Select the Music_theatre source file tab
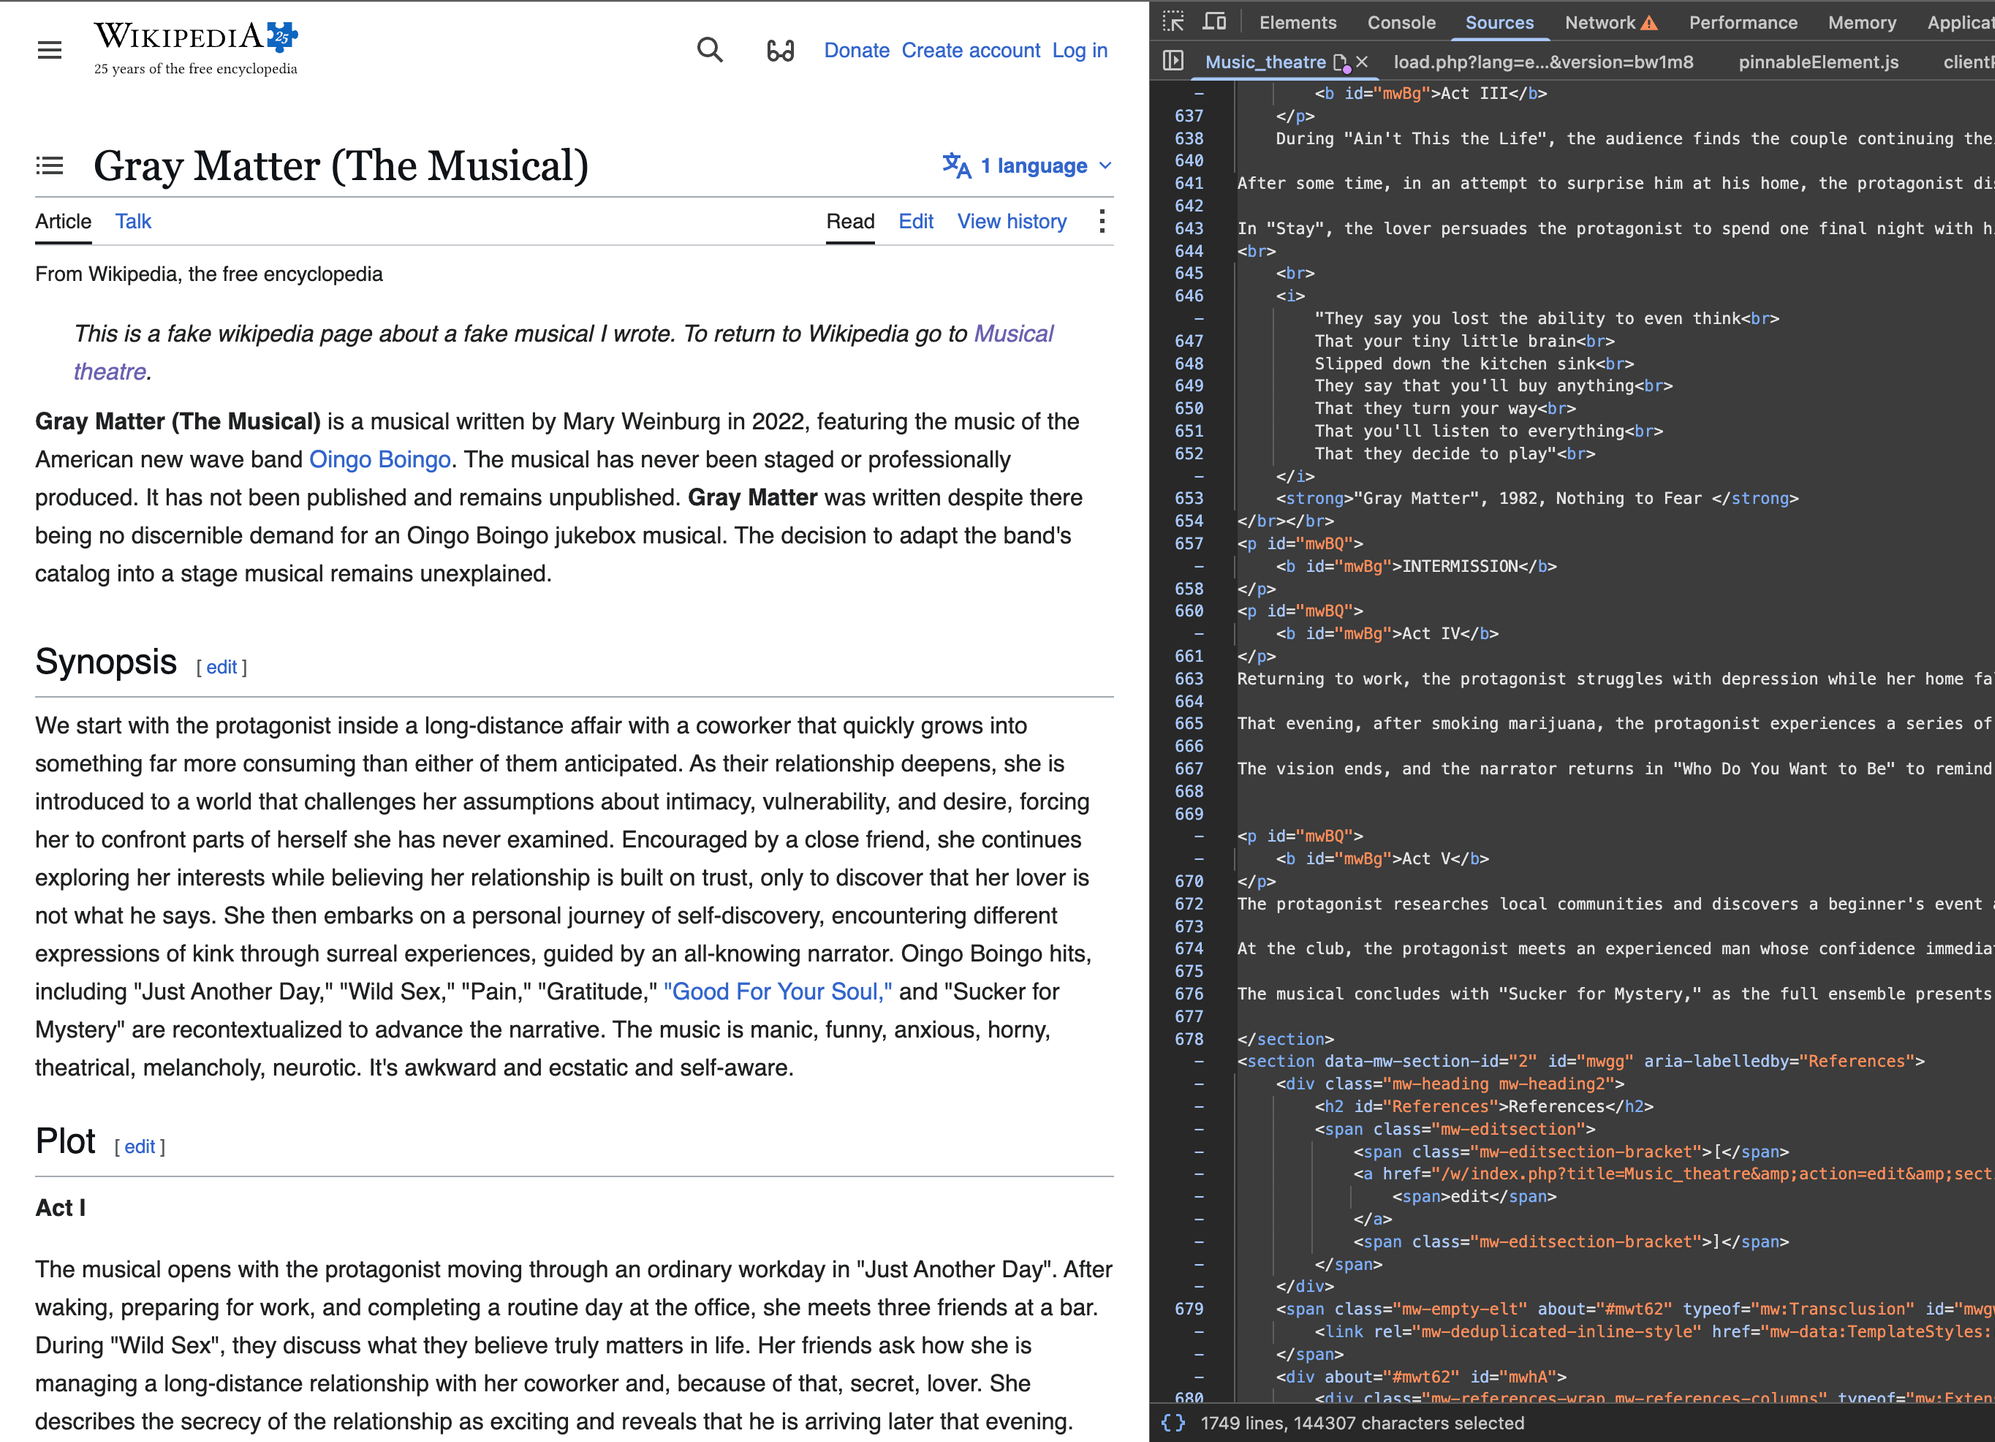1995x1442 pixels. (x=1265, y=62)
